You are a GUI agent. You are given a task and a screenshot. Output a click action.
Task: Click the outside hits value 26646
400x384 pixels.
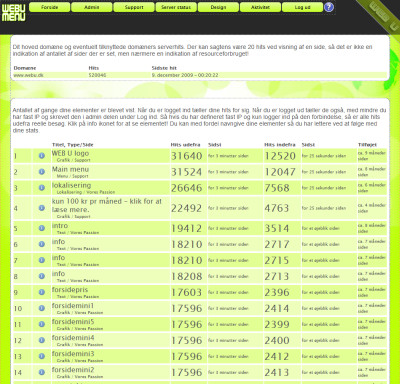(x=187, y=188)
